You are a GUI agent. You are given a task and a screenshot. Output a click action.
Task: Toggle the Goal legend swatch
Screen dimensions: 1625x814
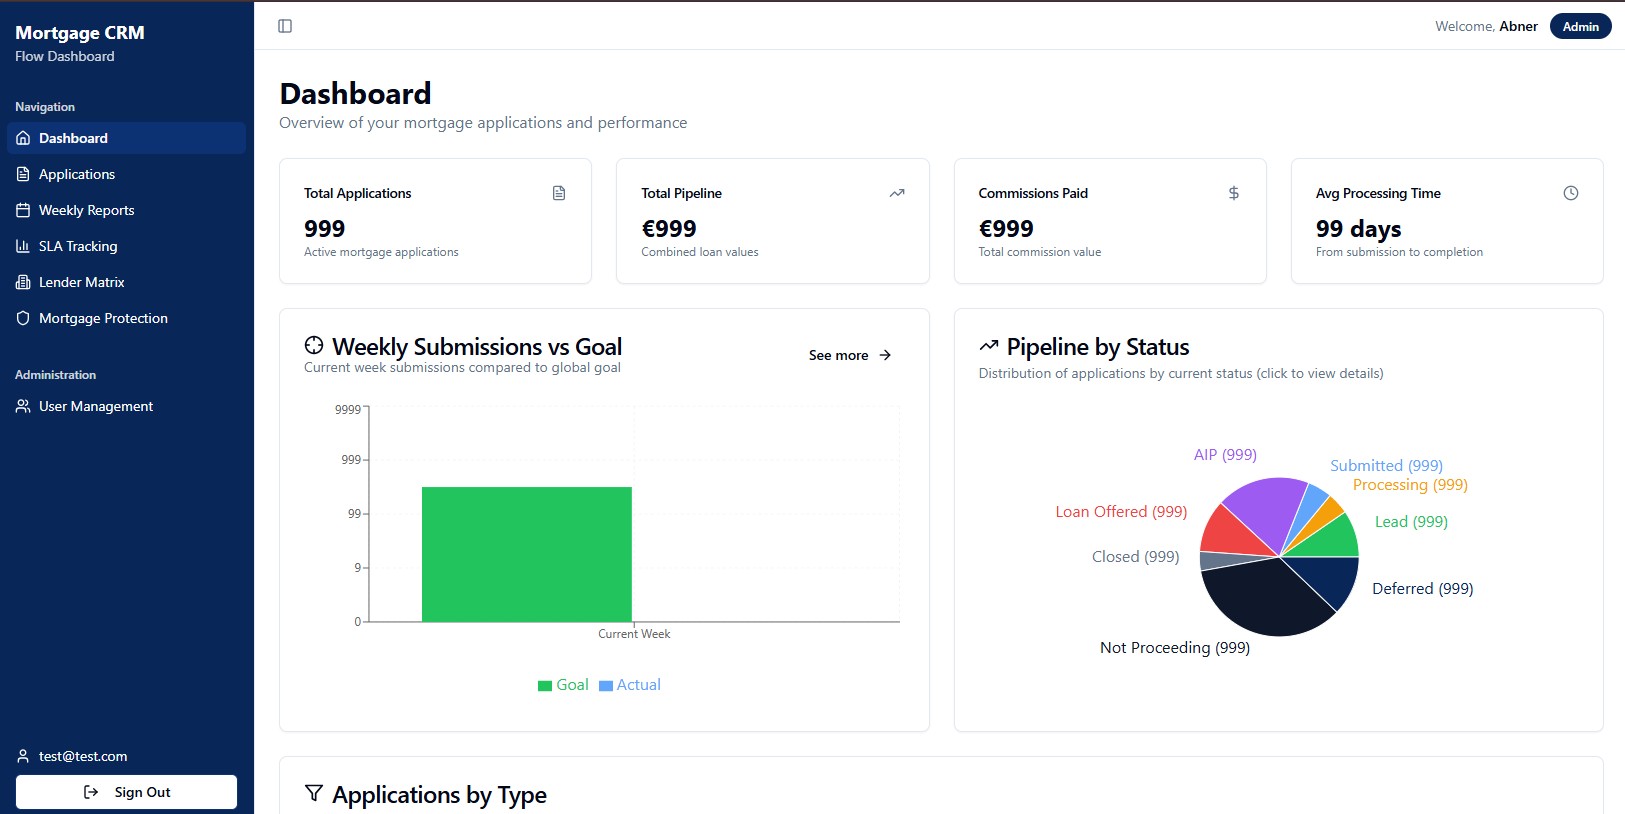(545, 685)
